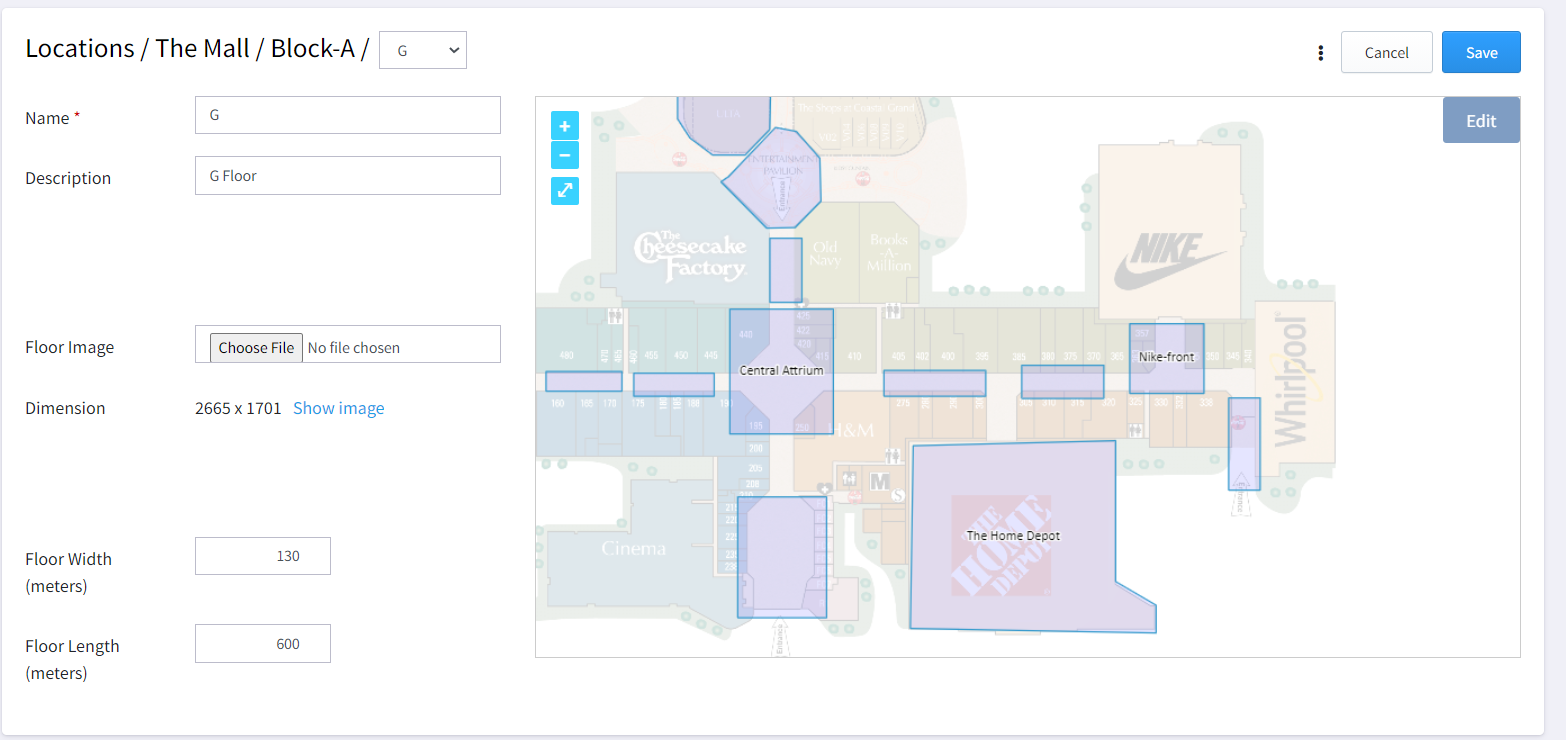Click the No file chosen text
The image size is (1566, 740).
click(354, 348)
